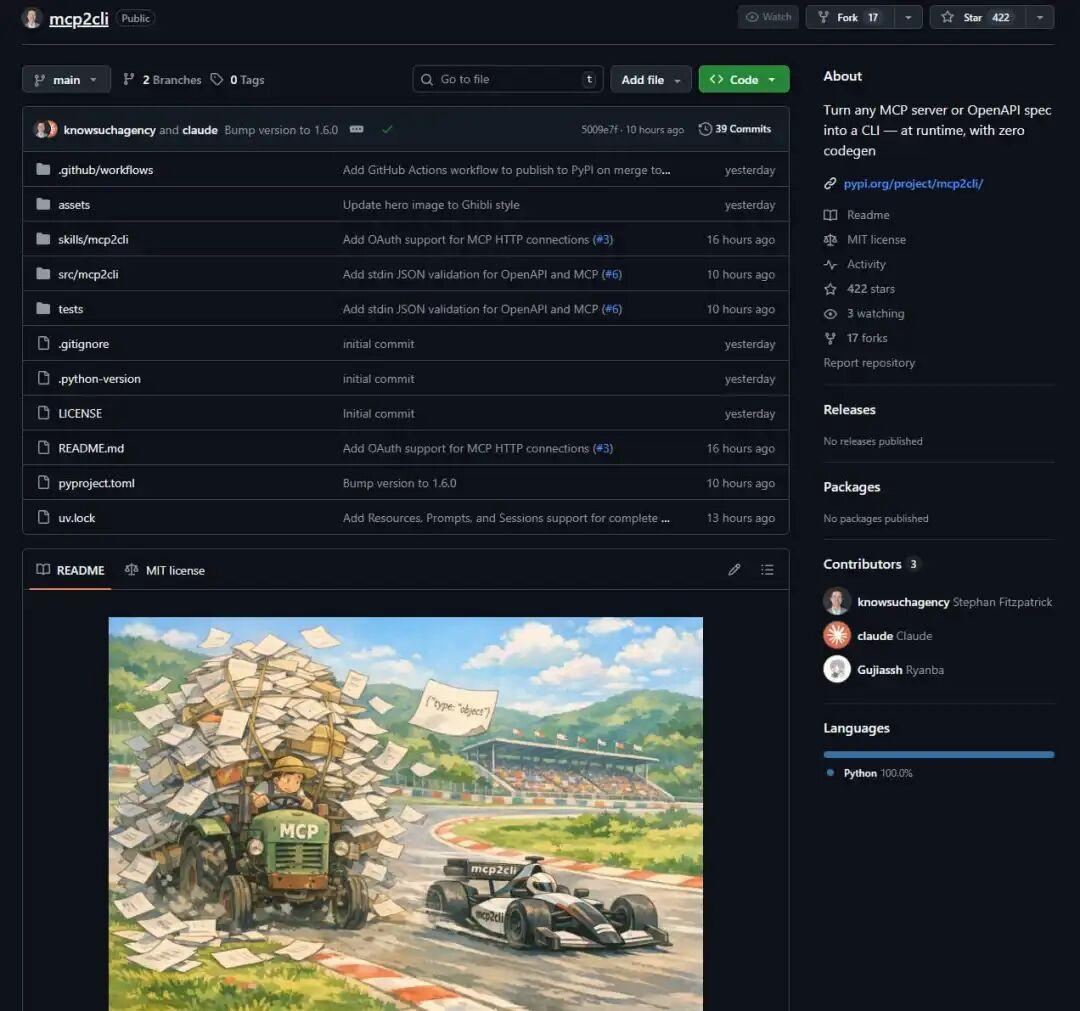The width and height of the screenshot is (1080, 1011).
Task: Click the Python language bar
Action: pos(939,755)
